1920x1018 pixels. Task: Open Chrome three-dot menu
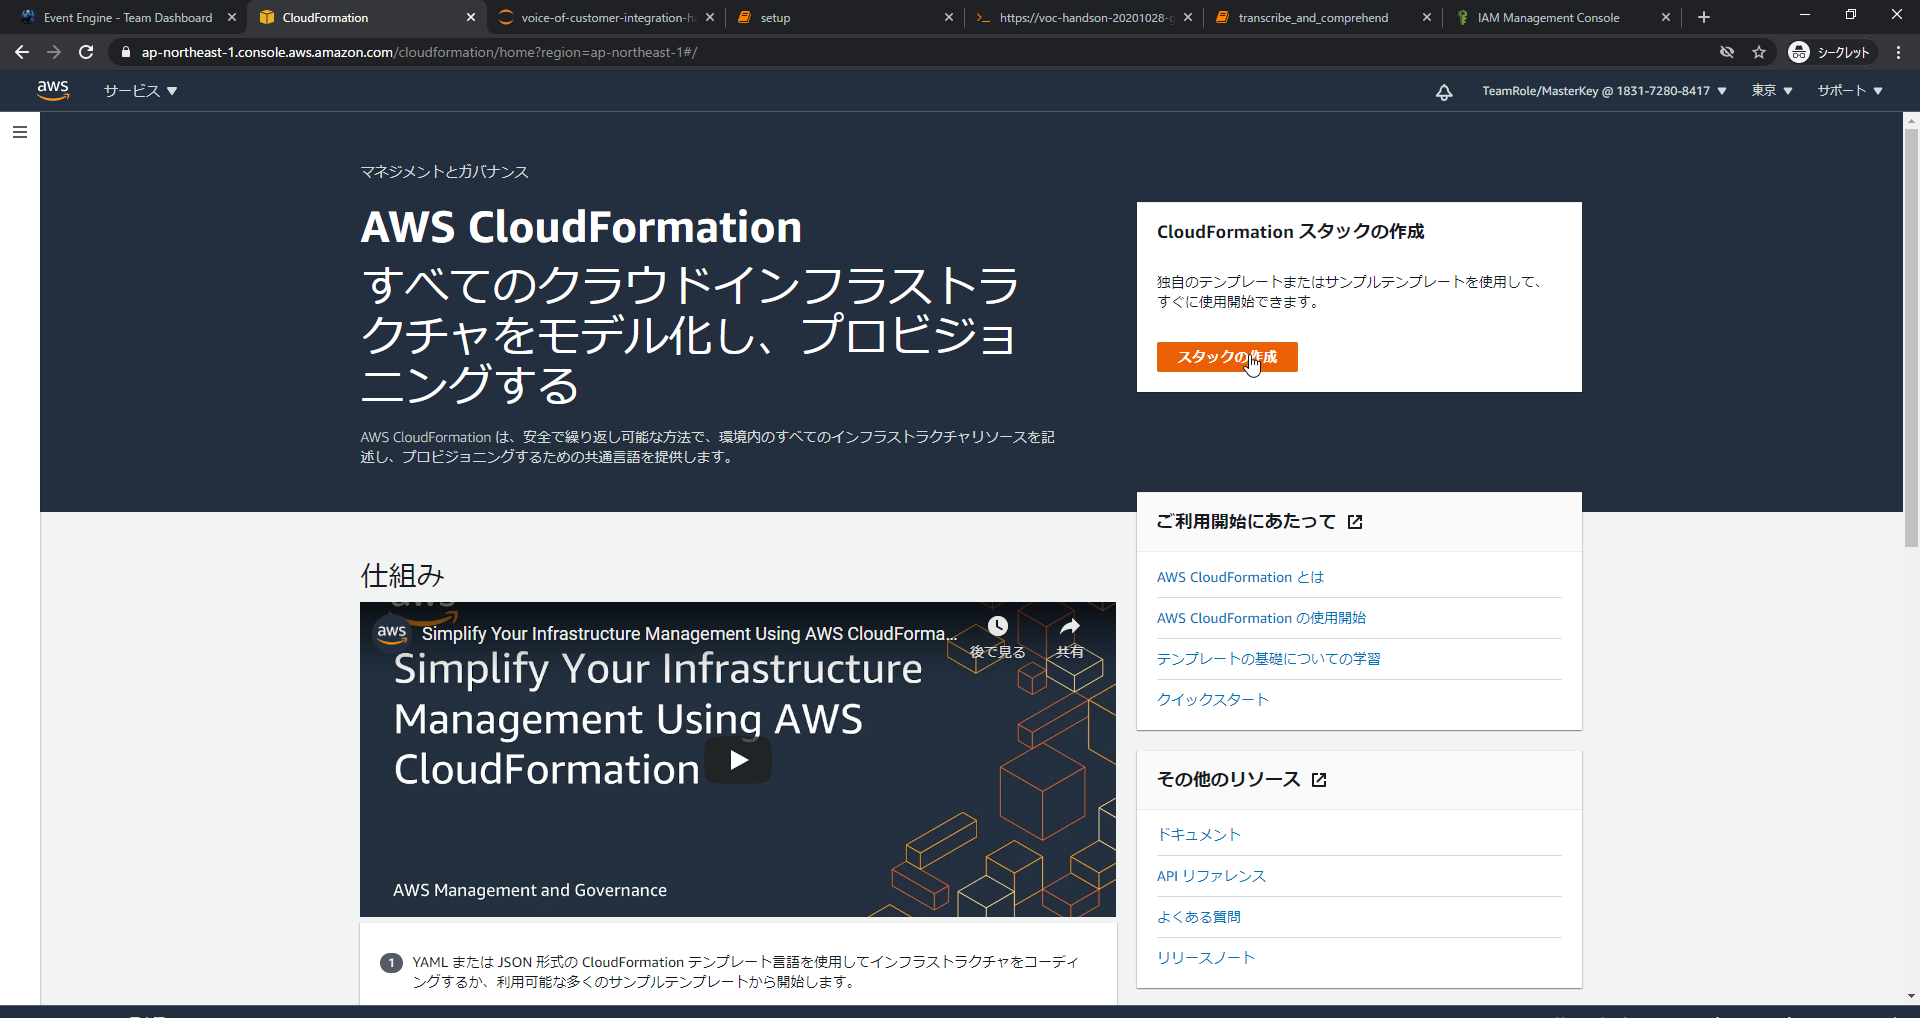[1898, 52]
